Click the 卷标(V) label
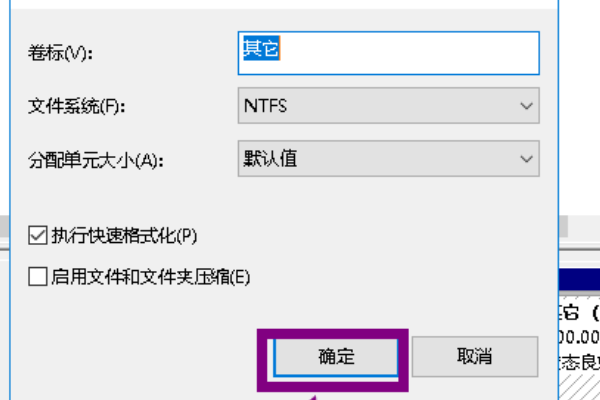This screenshot has height=400, width=600. 62,51
